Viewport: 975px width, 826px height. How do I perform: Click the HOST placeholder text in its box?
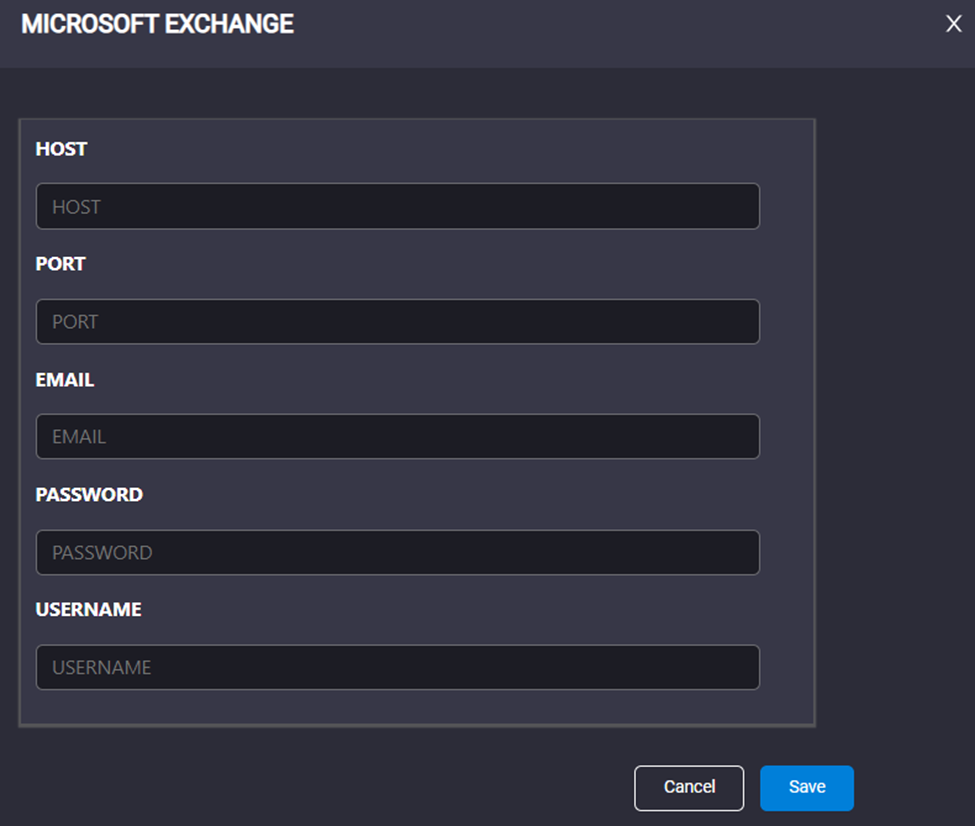coord(76,206)
